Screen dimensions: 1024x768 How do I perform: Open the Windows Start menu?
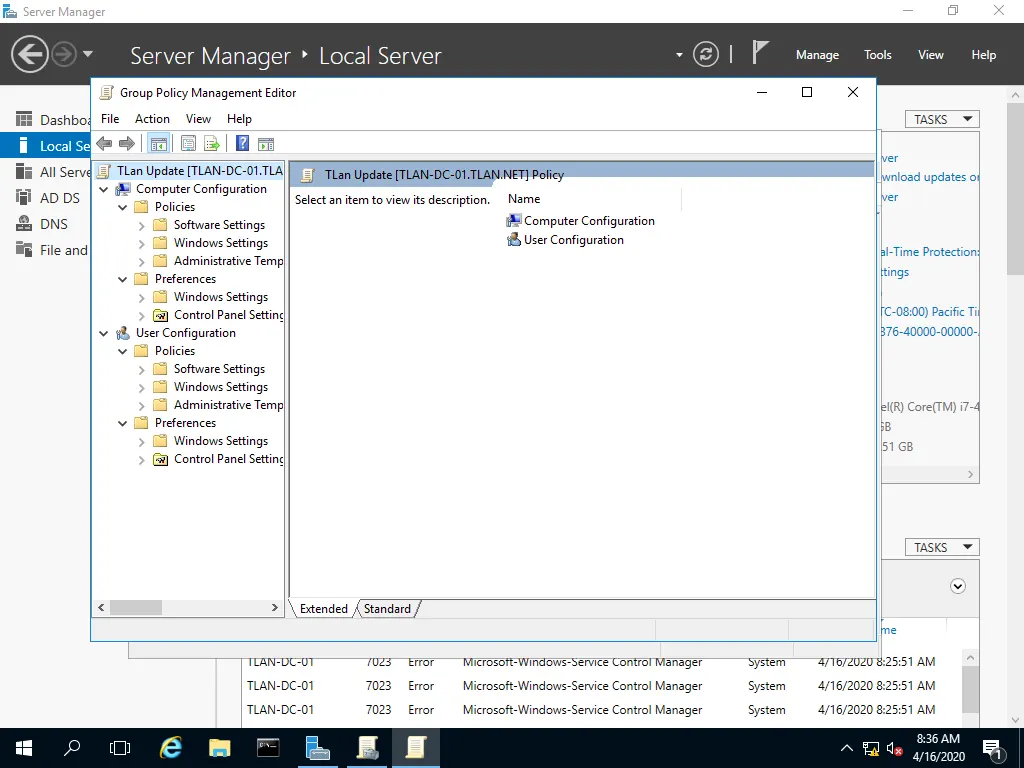point(24,748)
